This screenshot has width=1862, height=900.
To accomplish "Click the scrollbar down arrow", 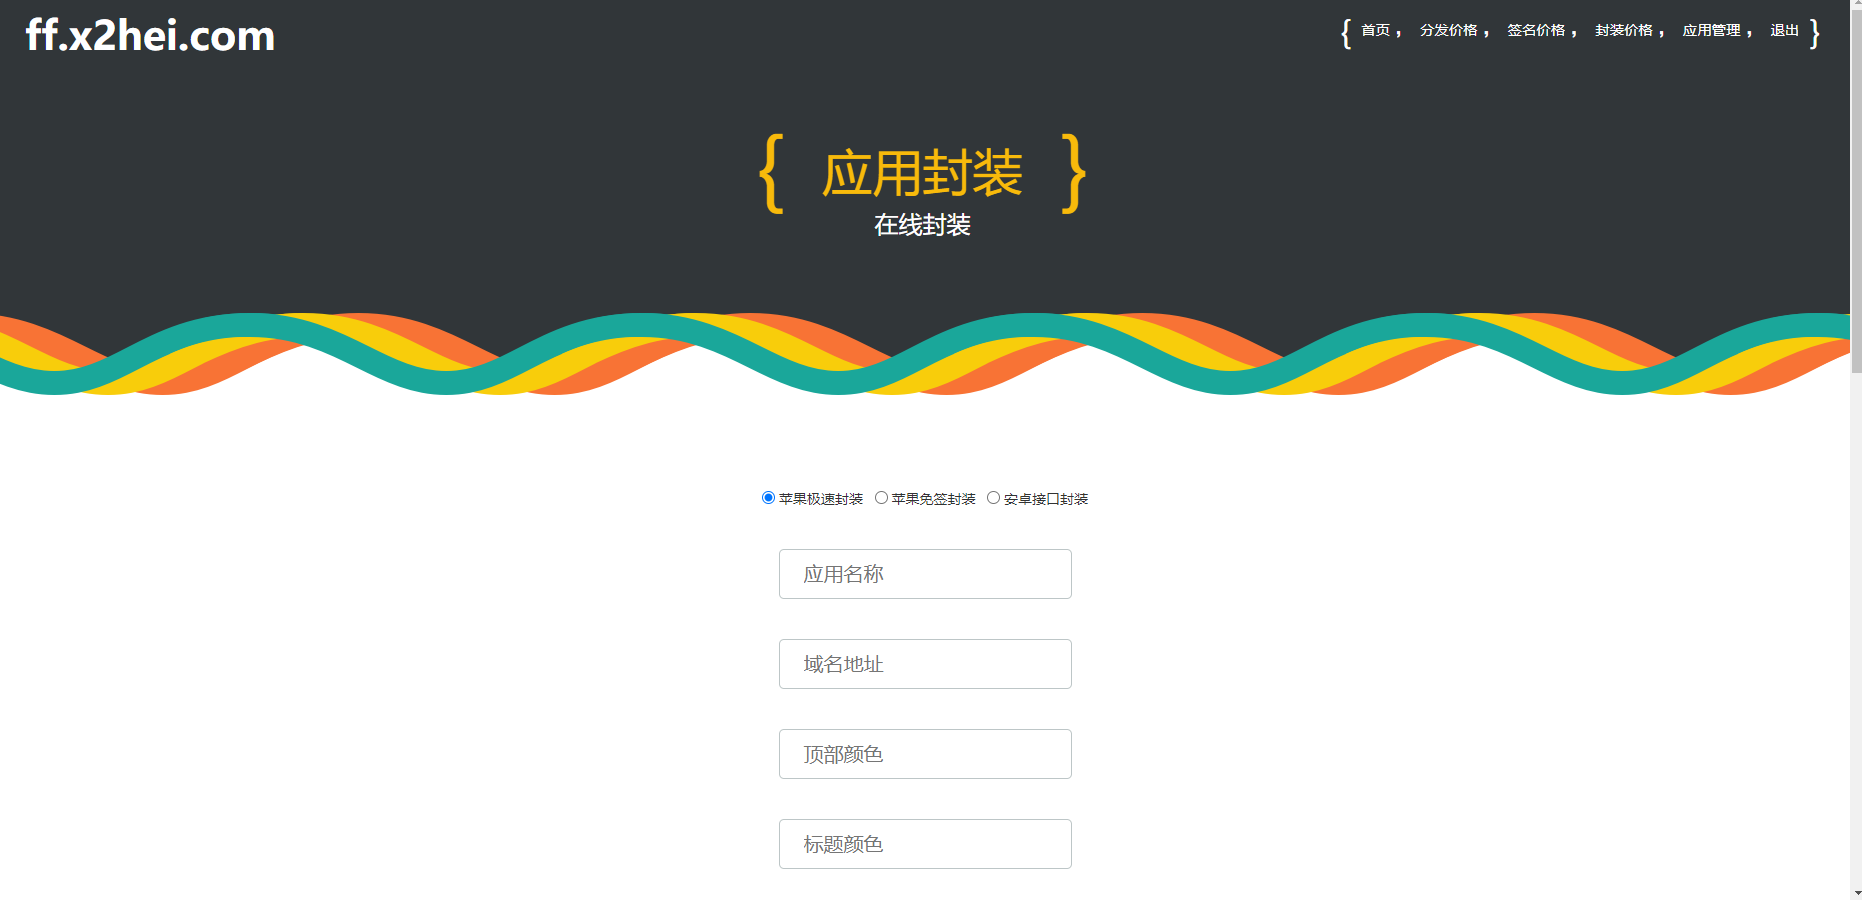I will pos(1856,892).
